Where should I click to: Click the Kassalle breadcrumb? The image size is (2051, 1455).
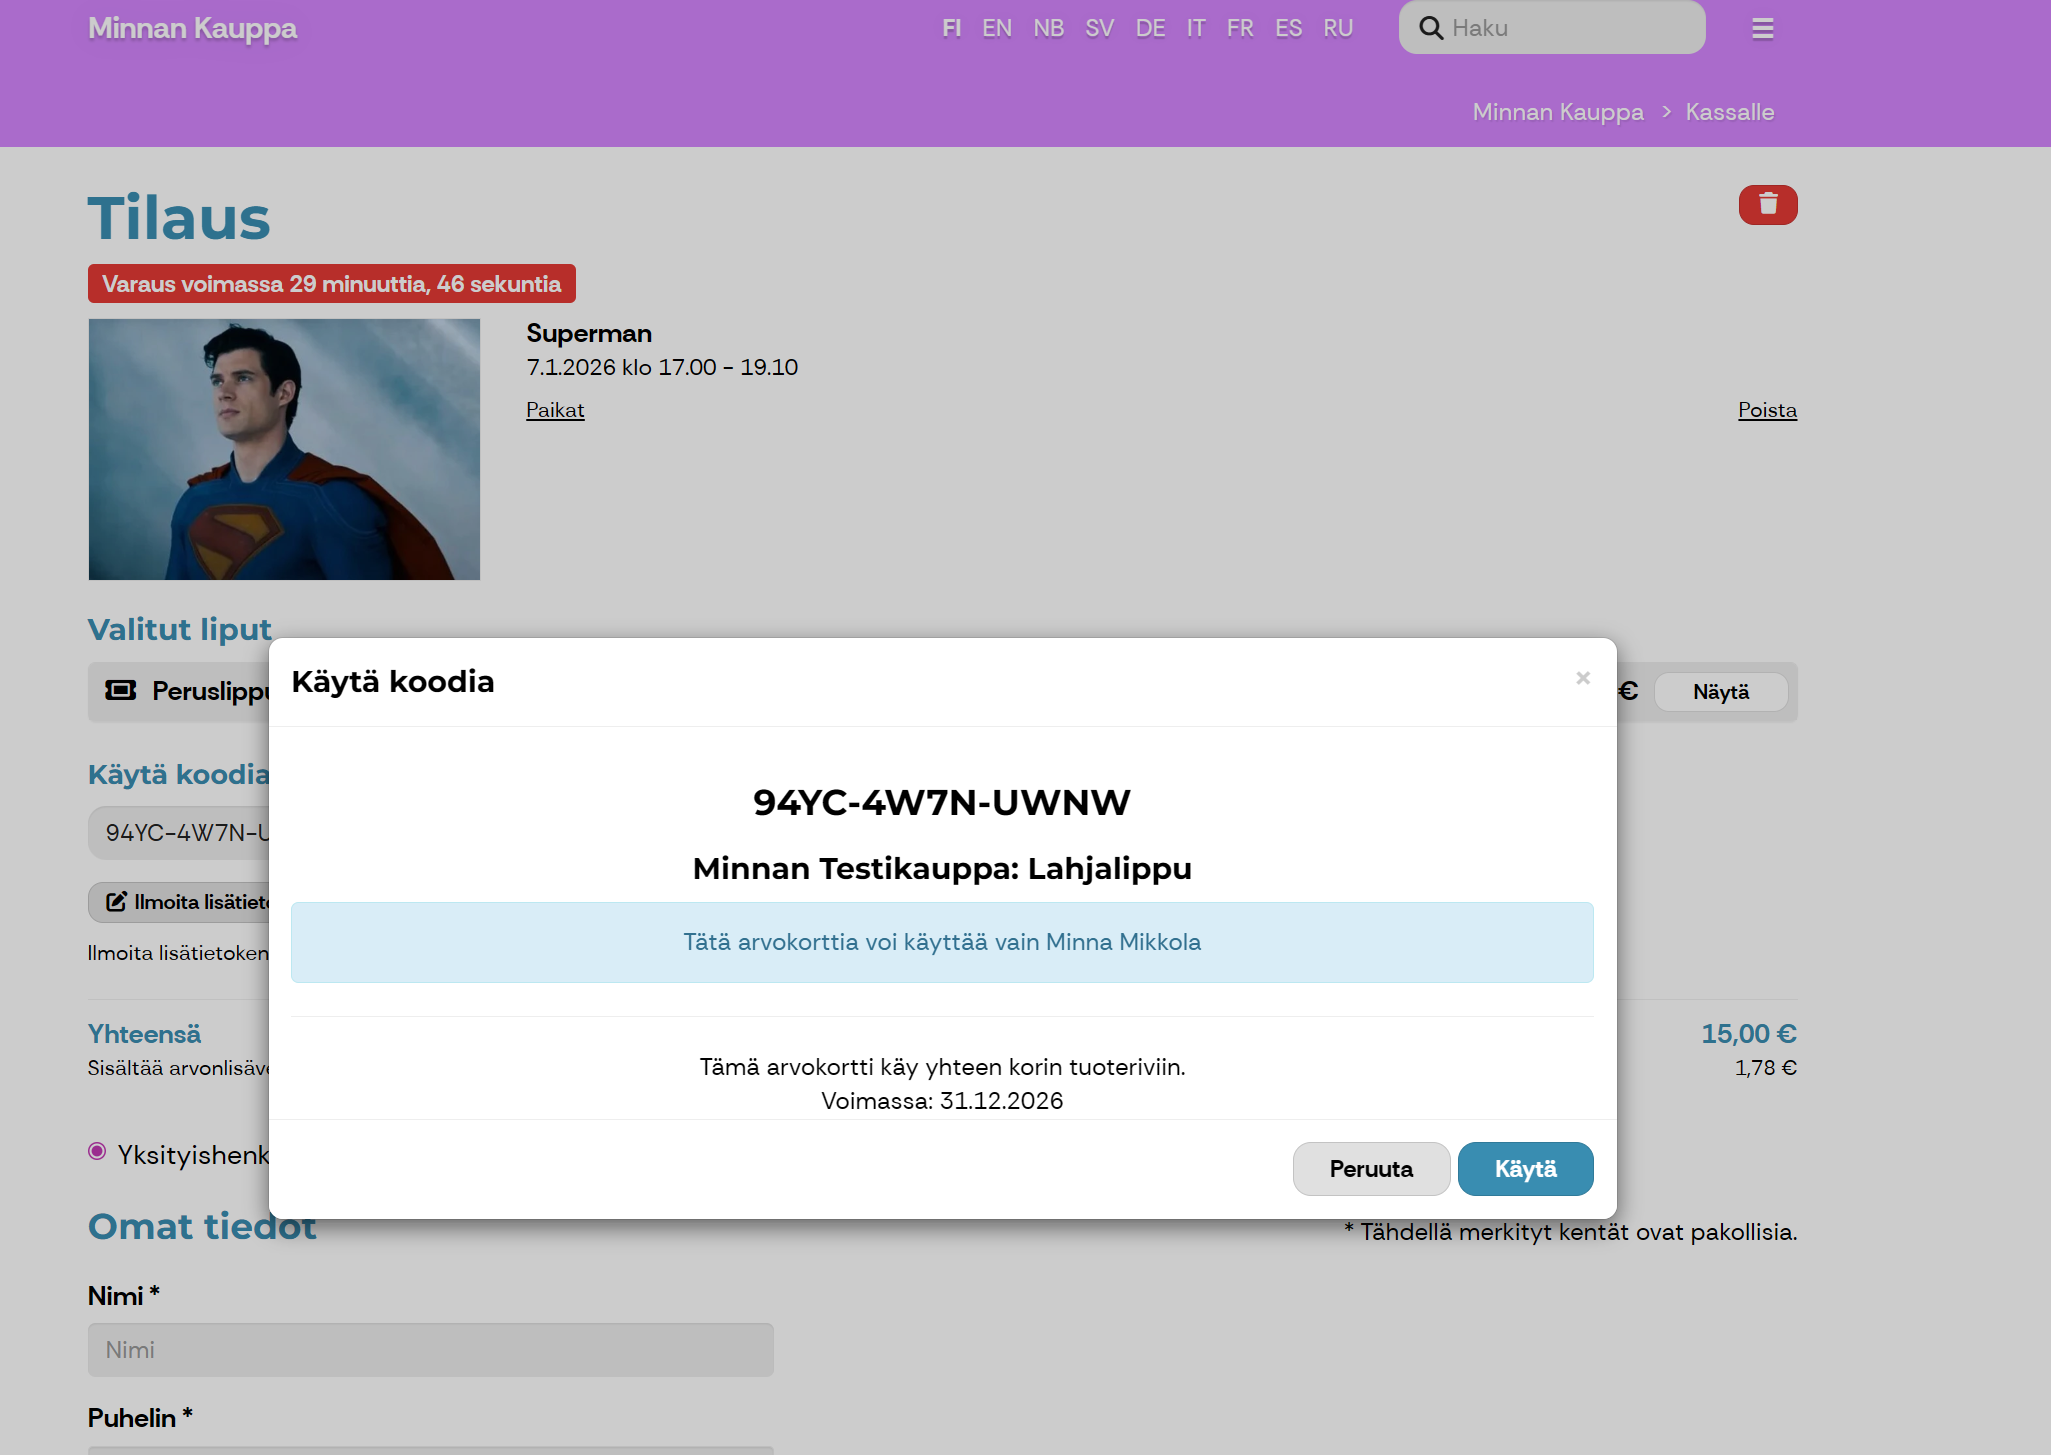1729,112
